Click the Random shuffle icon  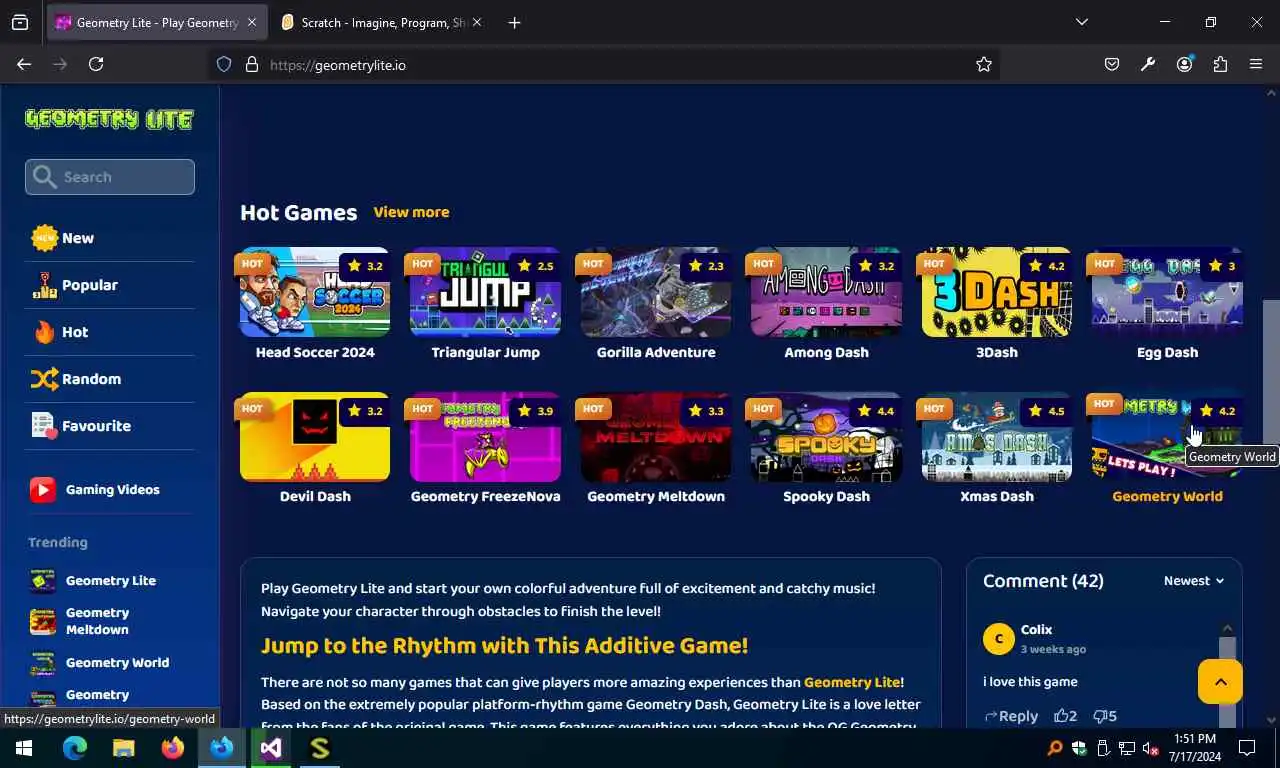click(x=44, y=379)
